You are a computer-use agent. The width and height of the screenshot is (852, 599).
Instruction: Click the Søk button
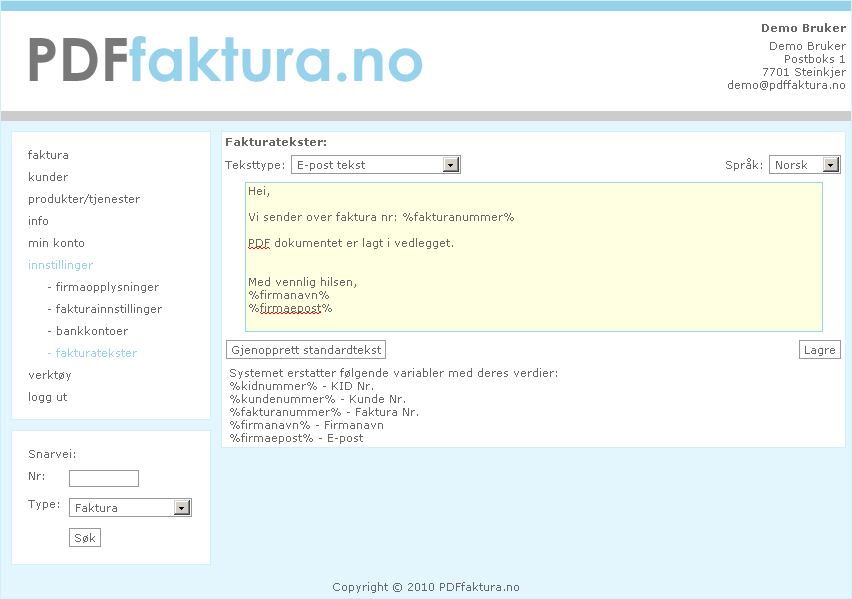pyautogui.click(x=85, y=538)
